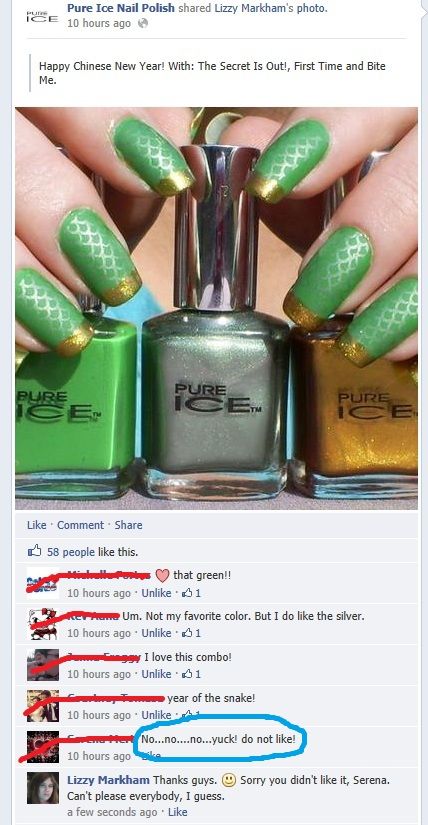Click the like-count thumb on 'Not my favorite color' comment
Screen dimensions: 428x825
[186, 633]
